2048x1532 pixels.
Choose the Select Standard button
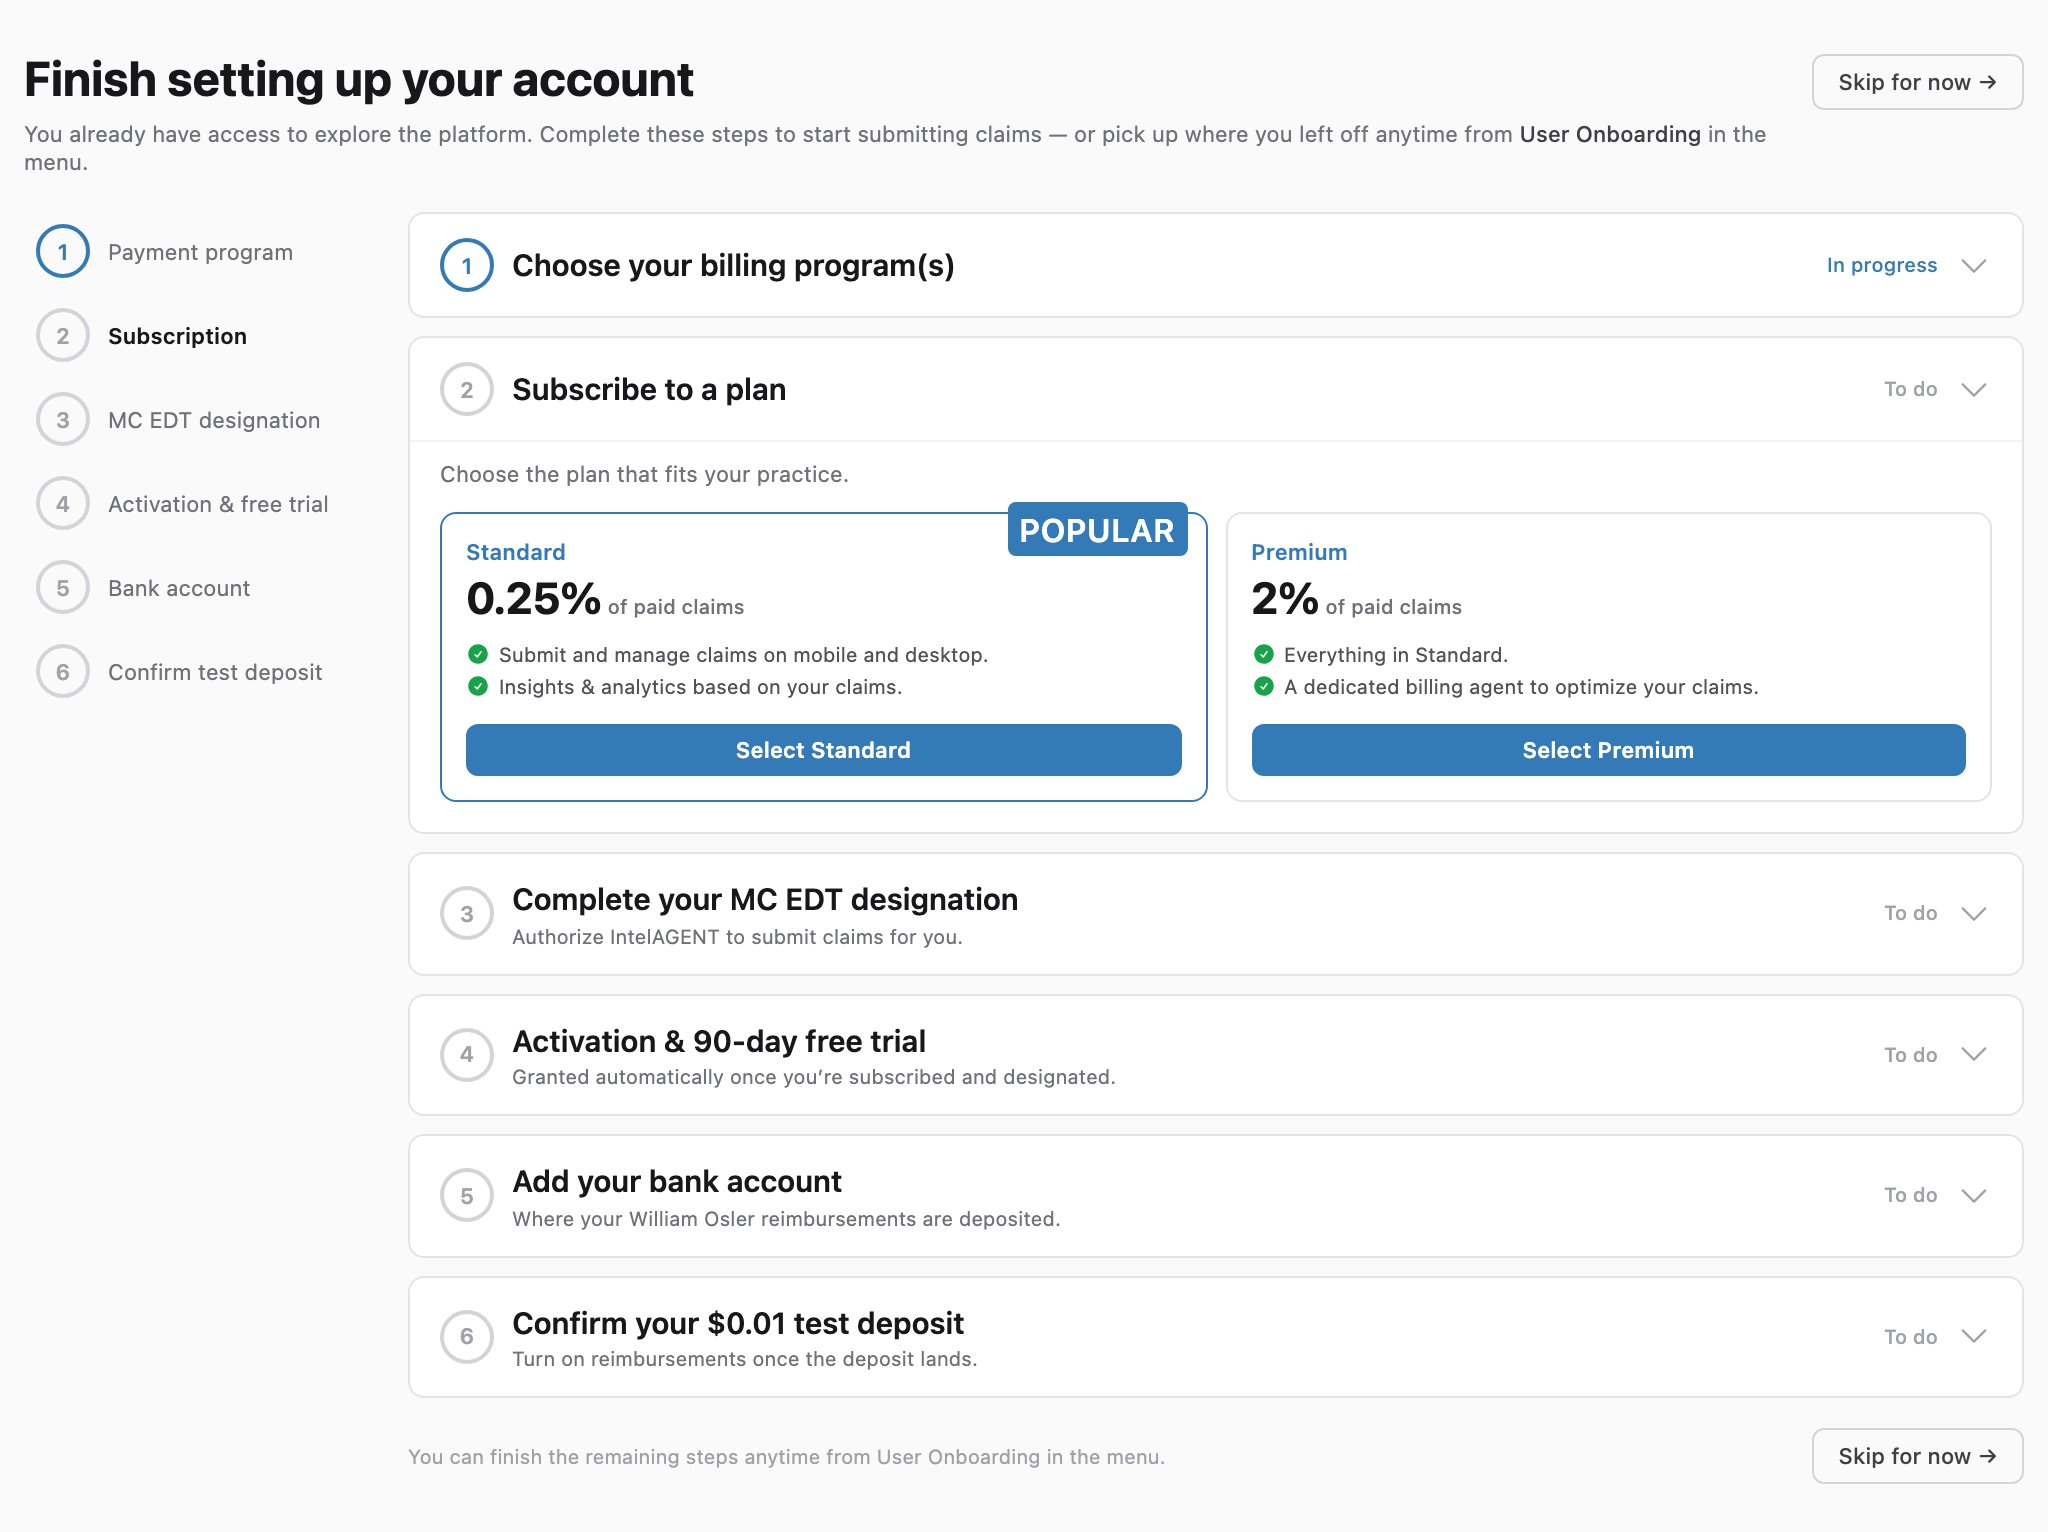[823, 750]
